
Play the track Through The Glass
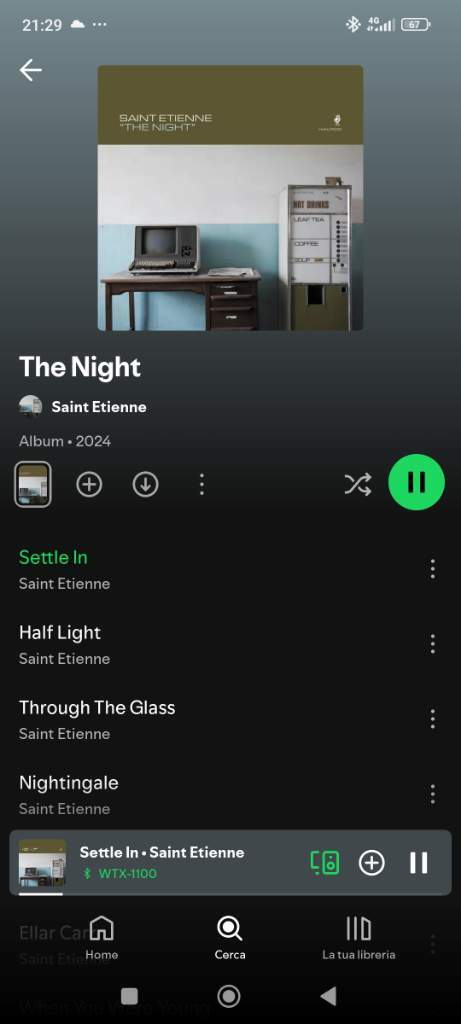[x=215, y=720]
